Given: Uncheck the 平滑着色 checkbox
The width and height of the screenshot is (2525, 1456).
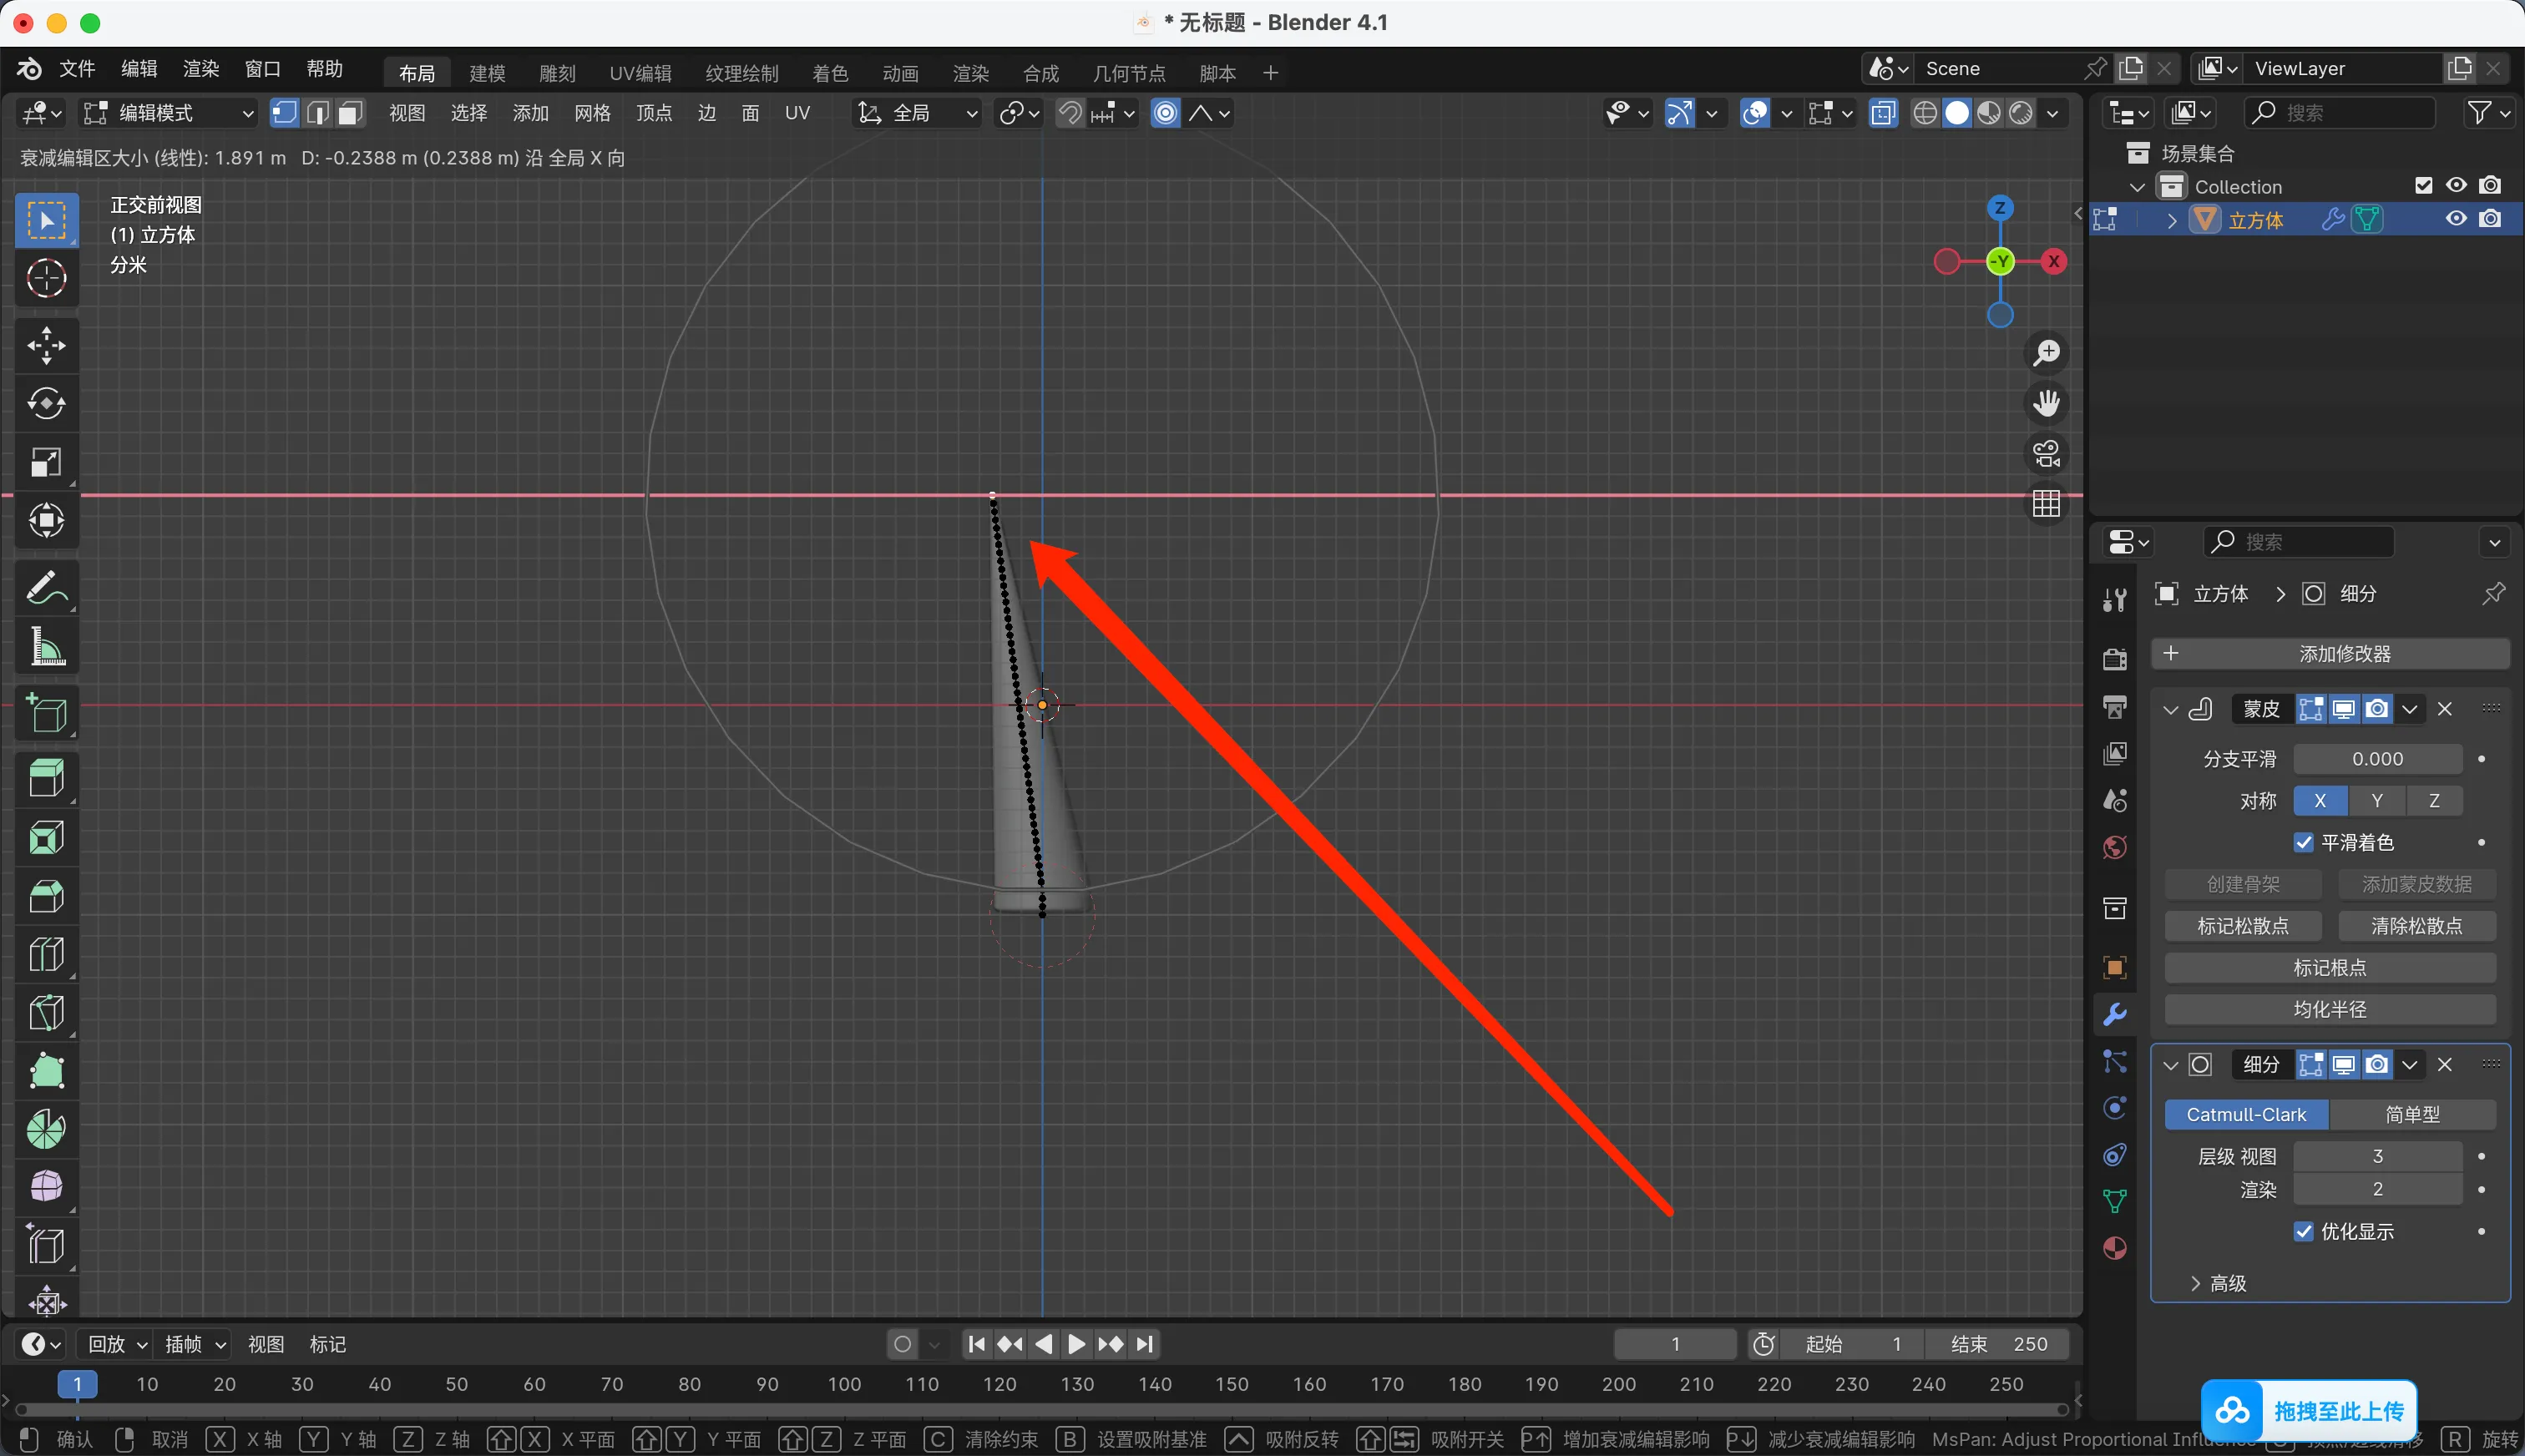Looking at the screenshot, I should click(x=2304, y=843).
